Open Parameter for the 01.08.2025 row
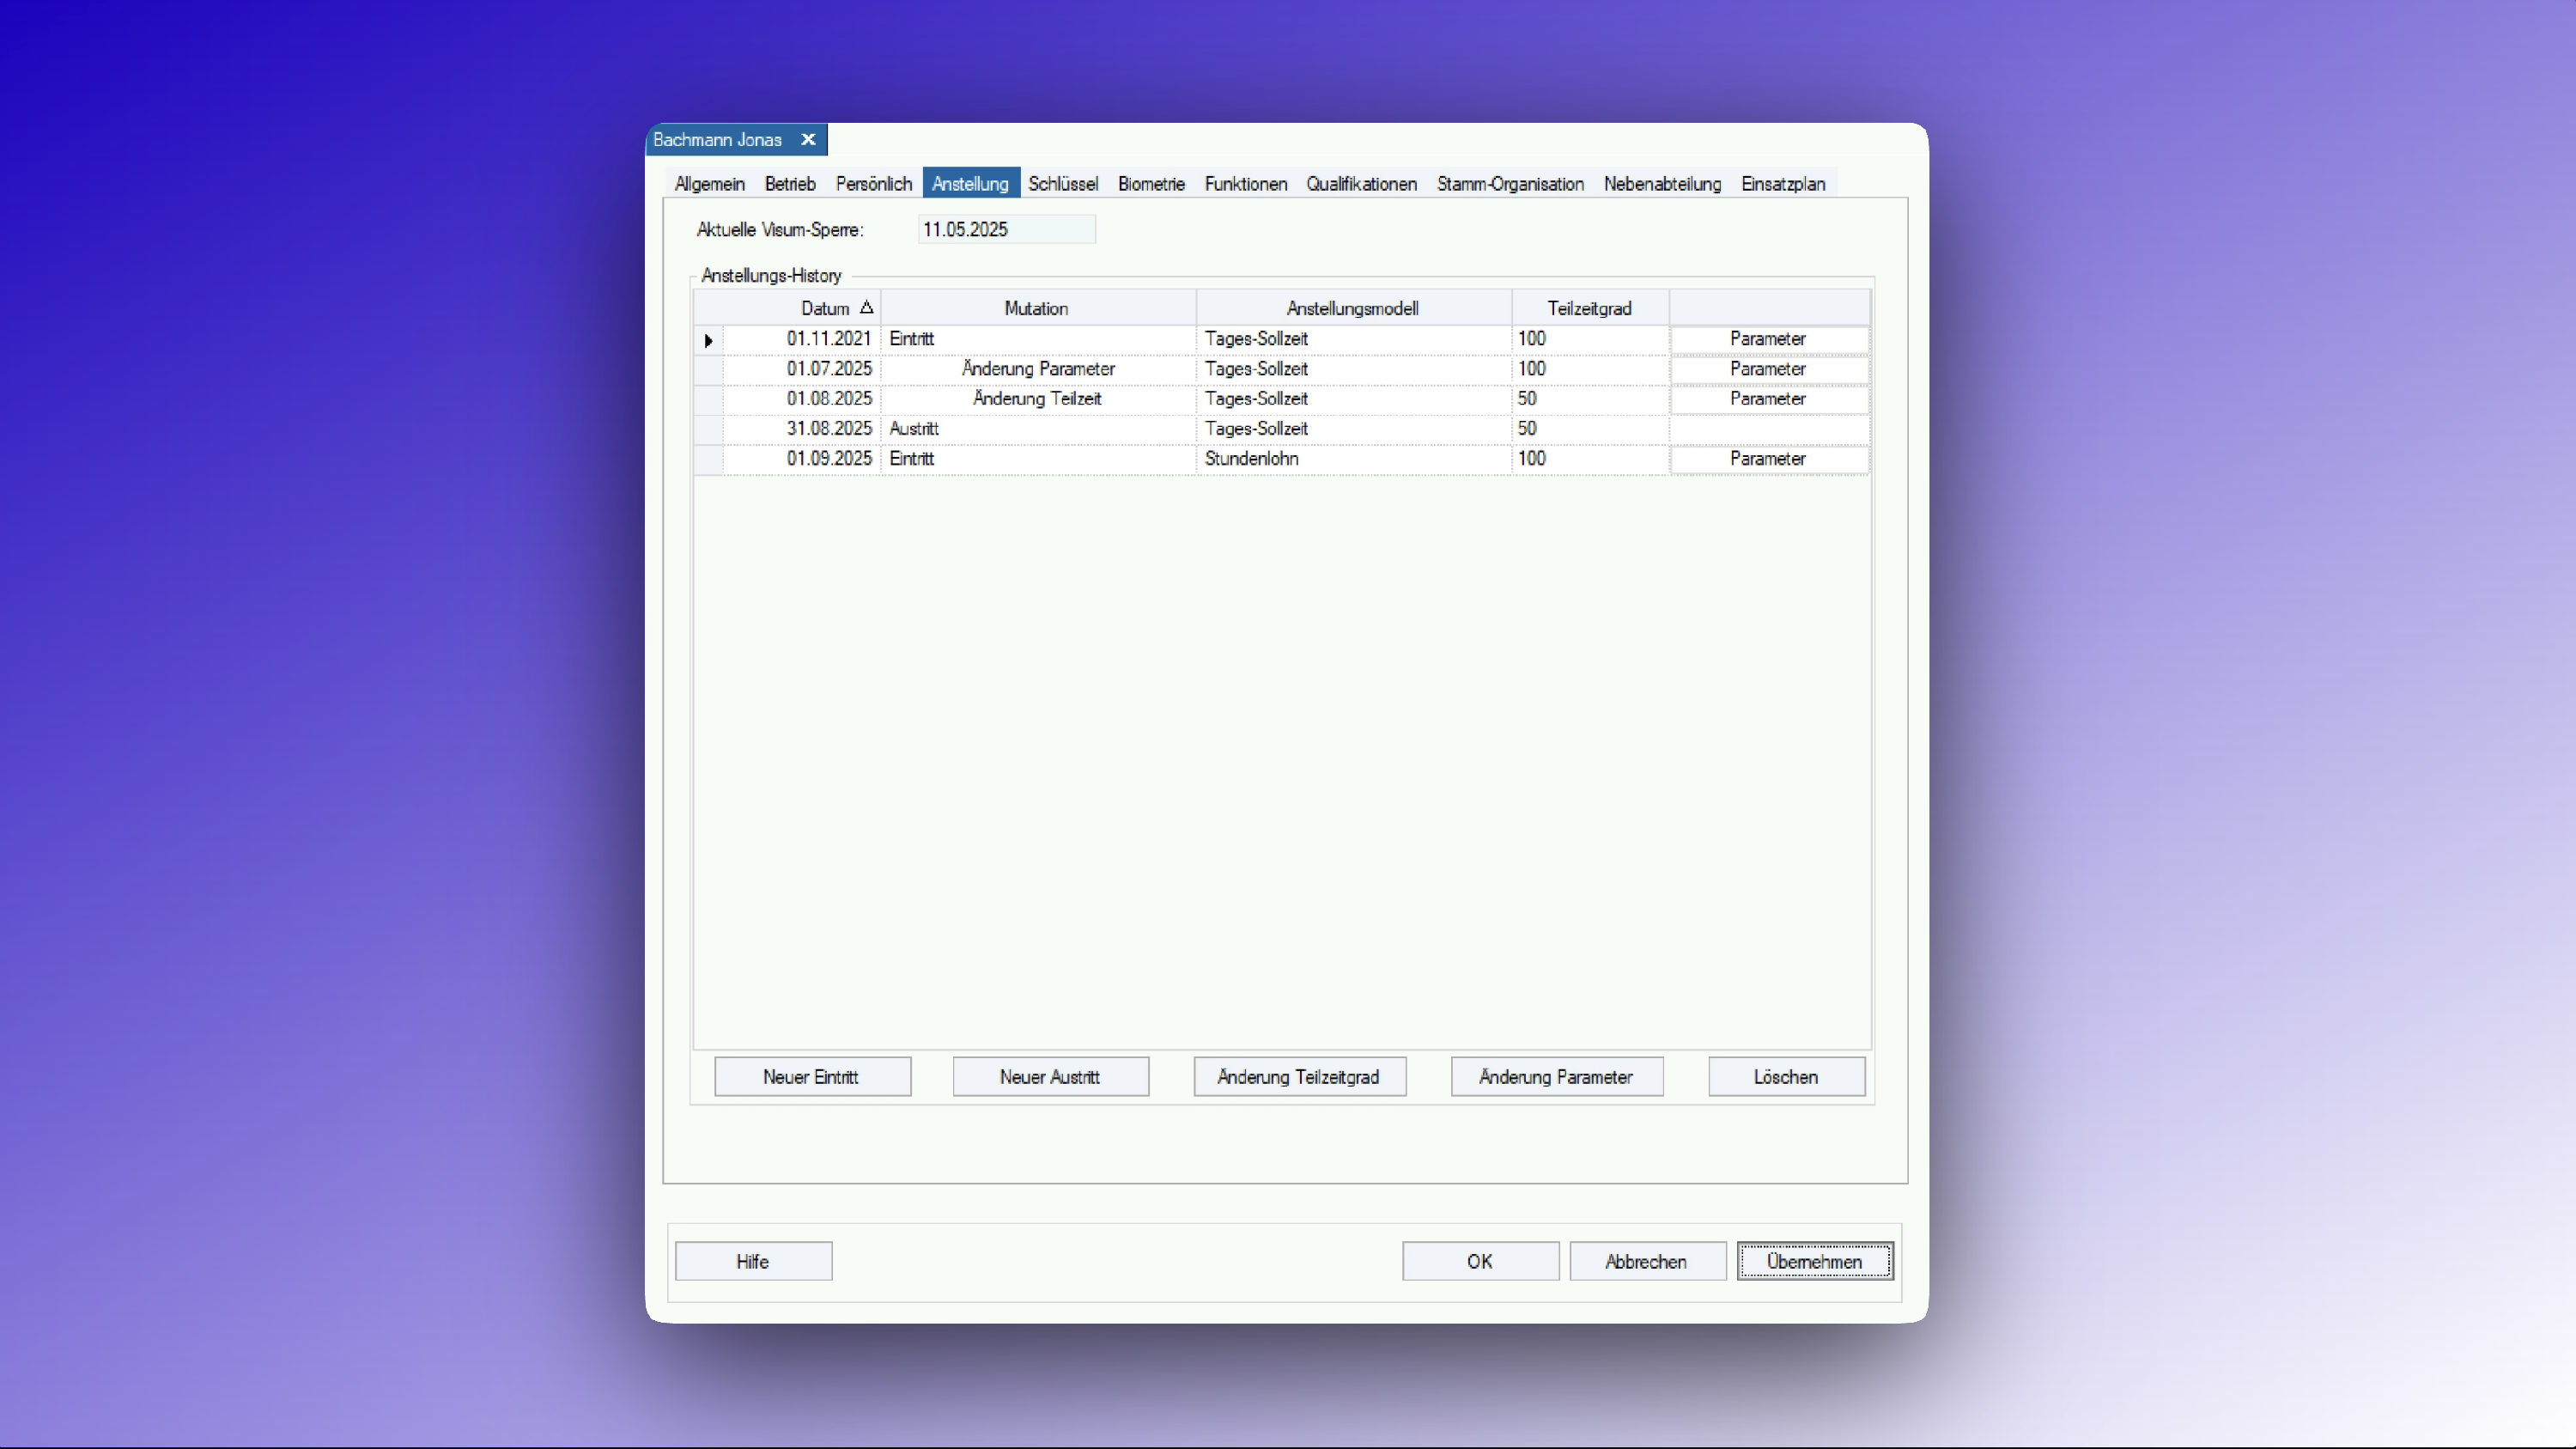 pos(1767,399)
